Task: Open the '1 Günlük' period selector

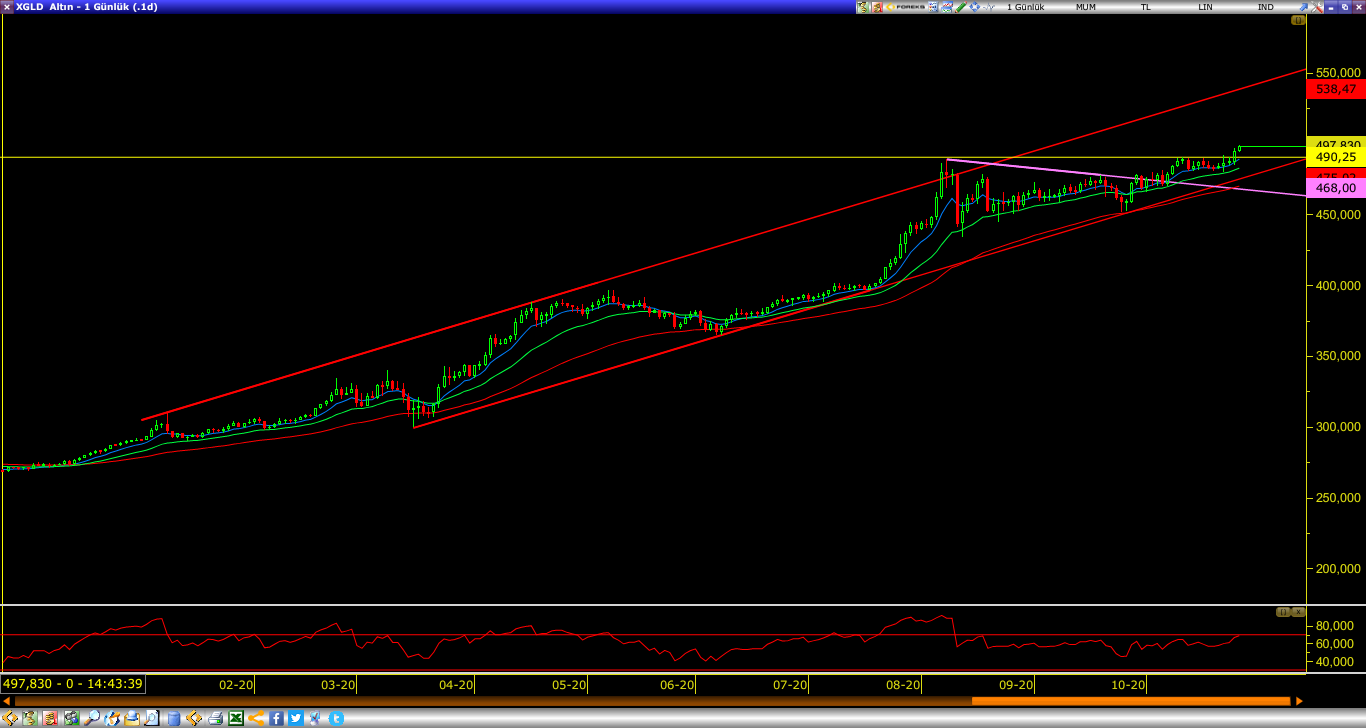Action: point(1025,7)
